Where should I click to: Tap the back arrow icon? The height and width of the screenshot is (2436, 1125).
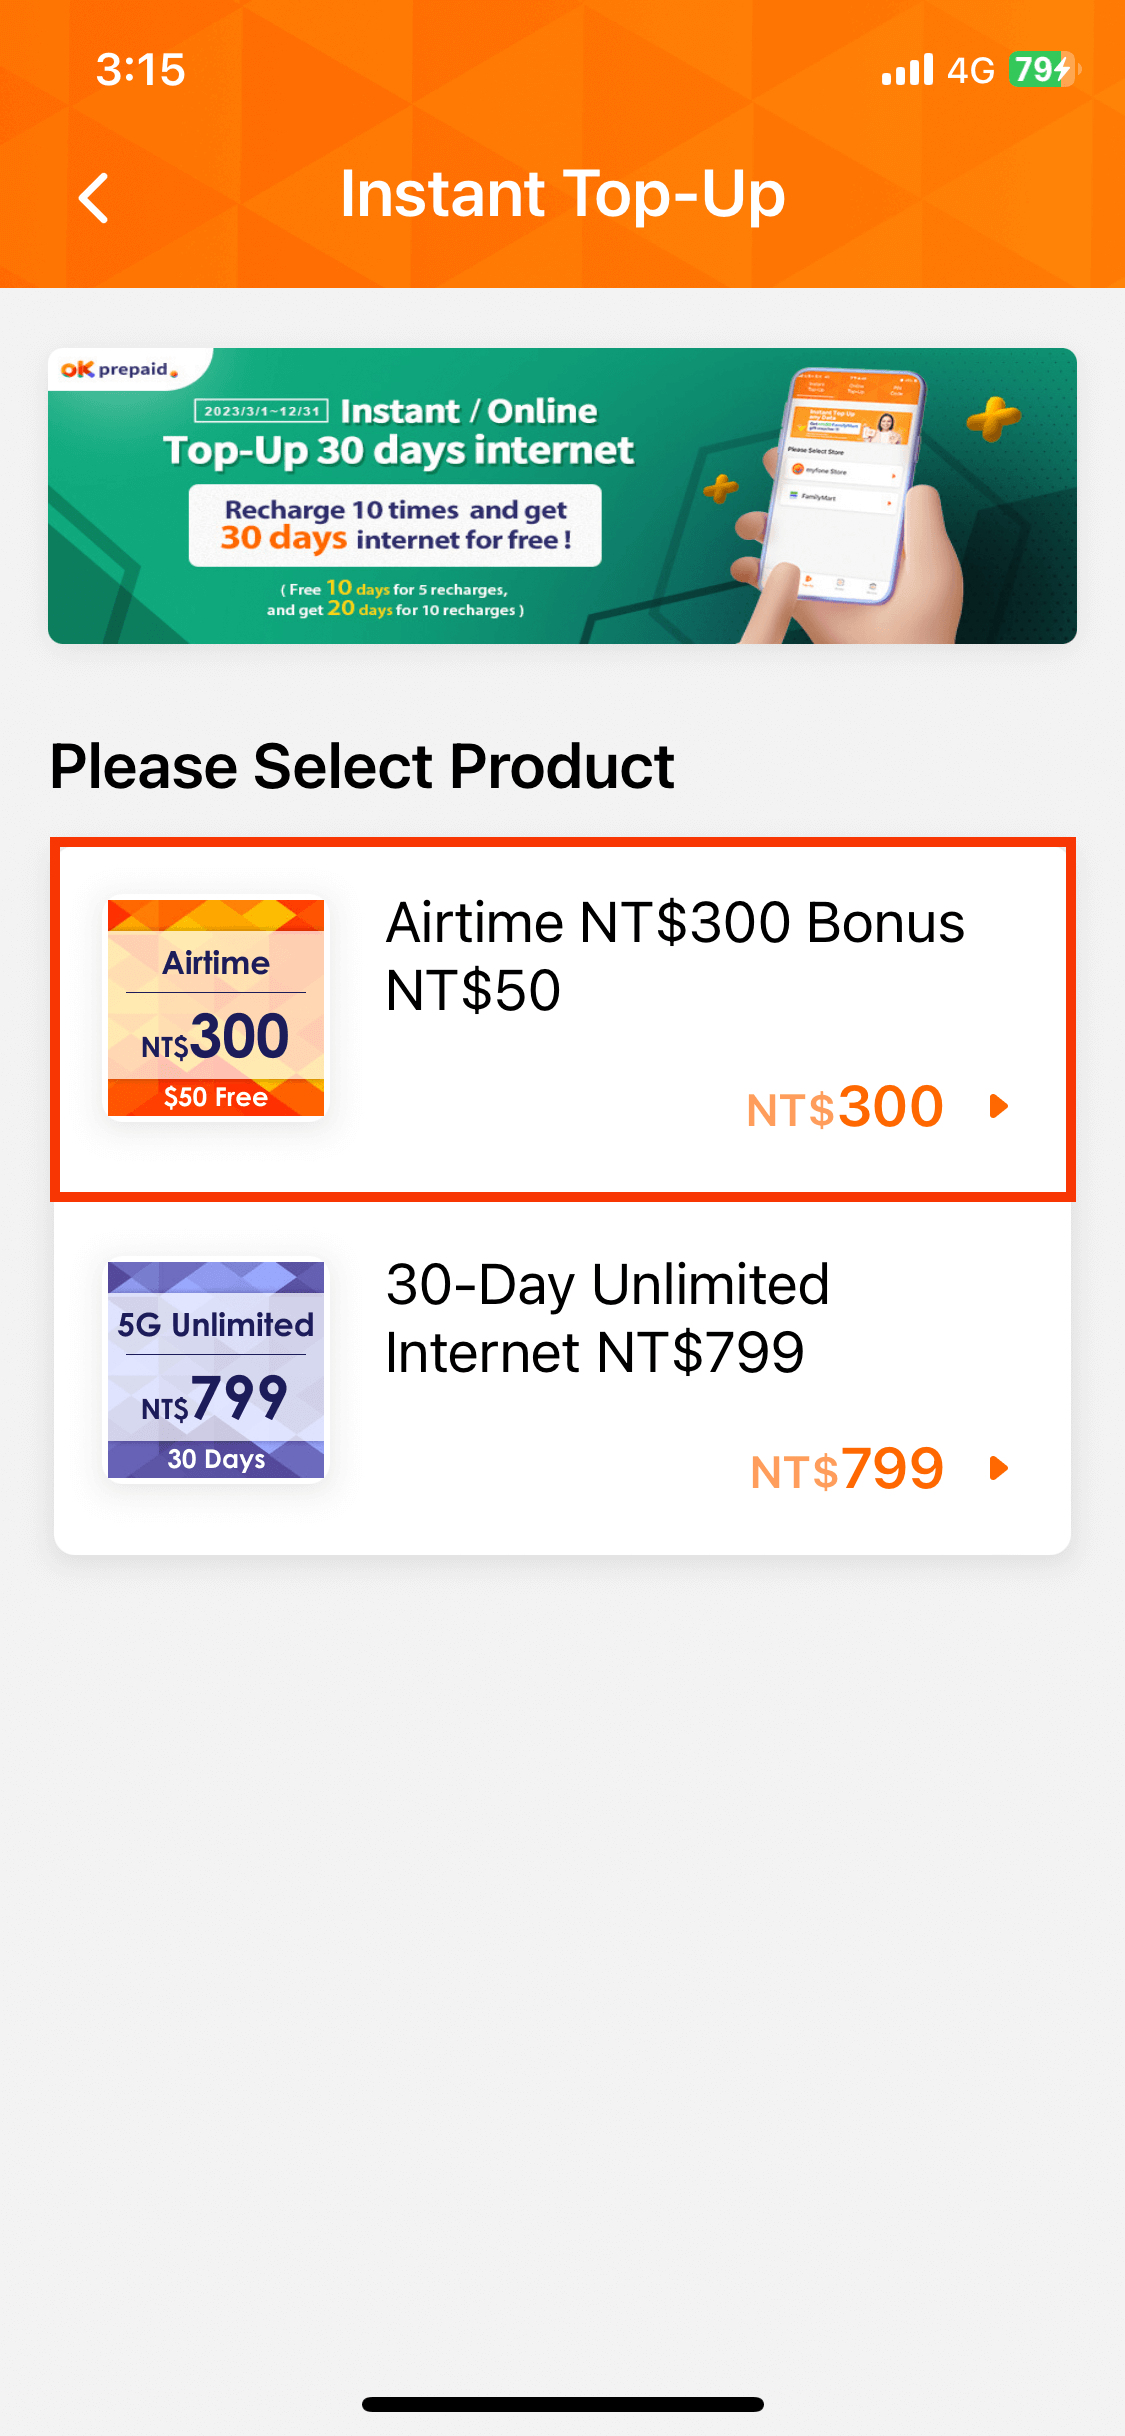coord(94,197)
